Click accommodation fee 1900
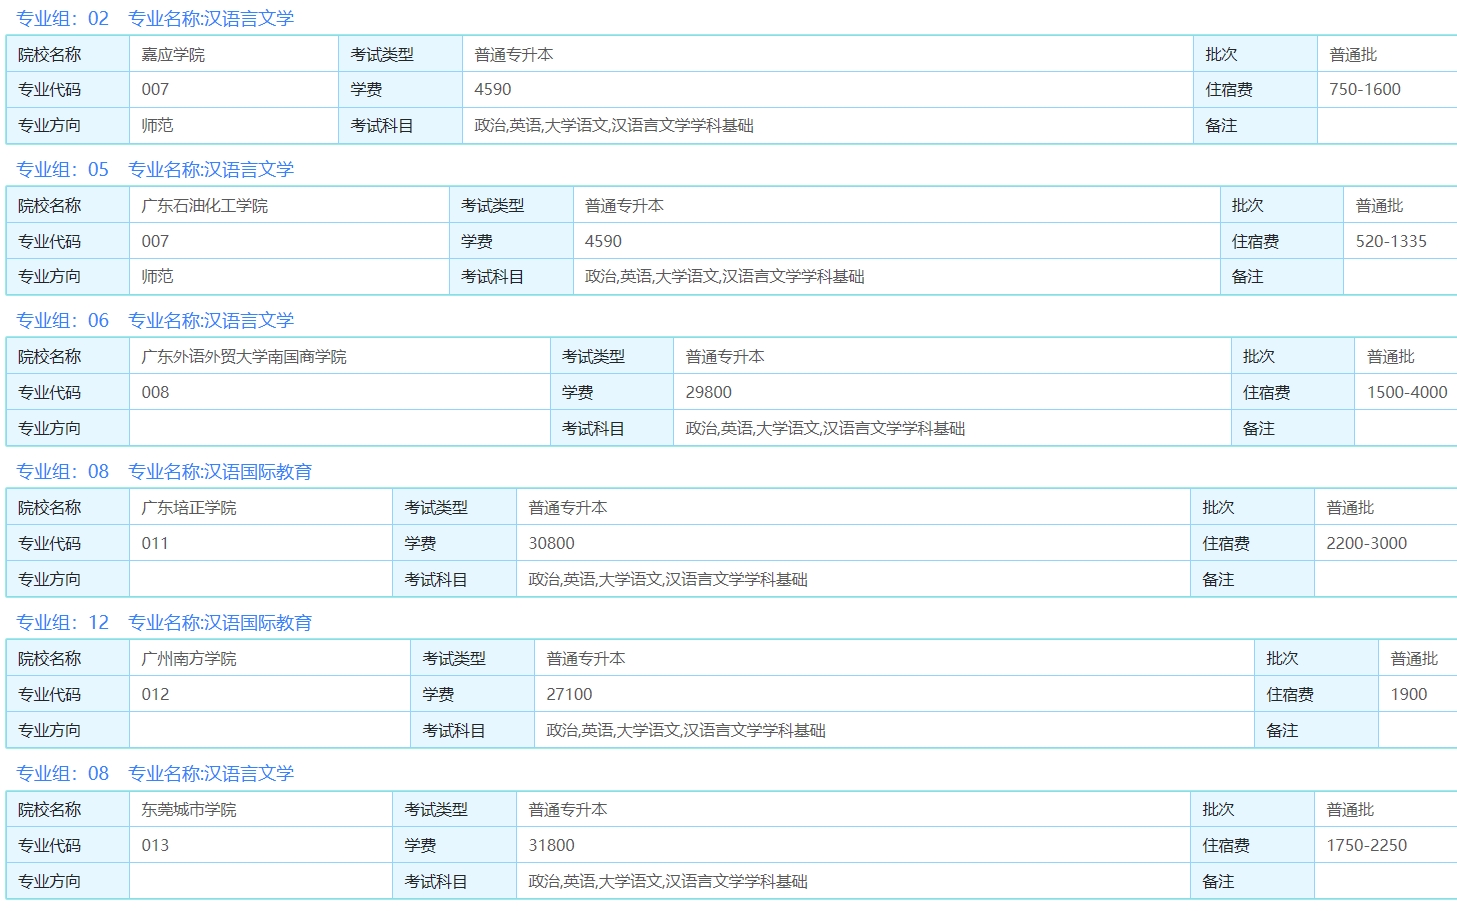 (x=1409, y=694)
